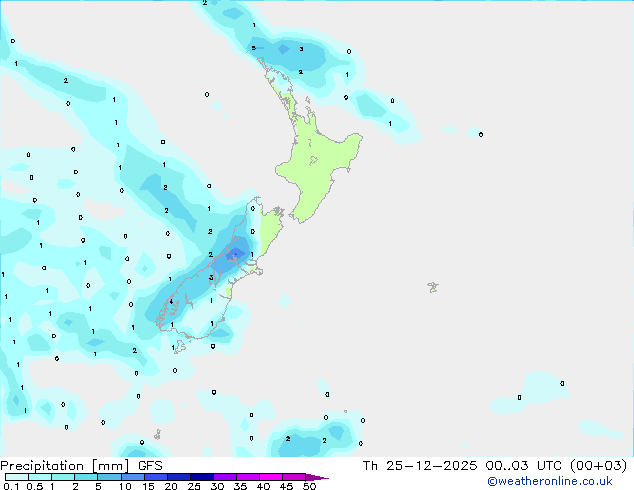634x490 pixels.
Task: Click the above-50 mm legend arrow tip
Action: (317, 477)
